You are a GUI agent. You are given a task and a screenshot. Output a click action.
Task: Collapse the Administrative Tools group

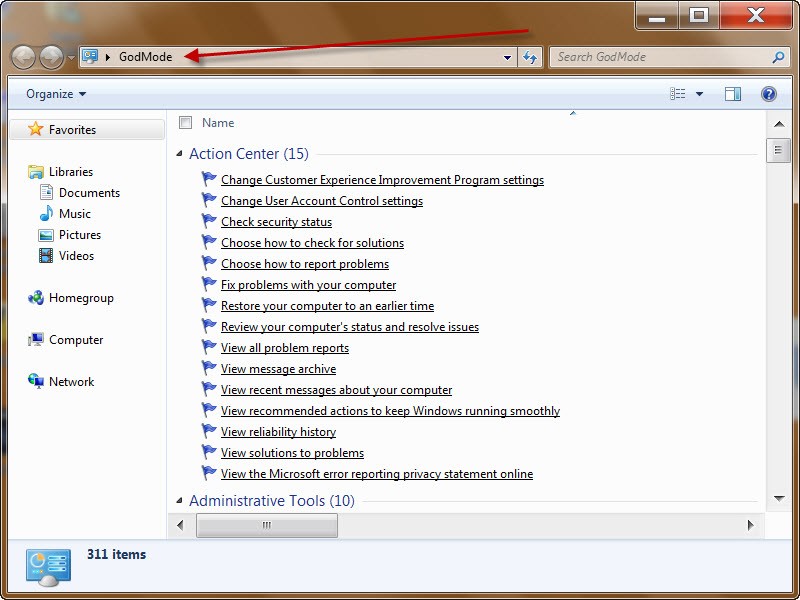click(x=179, y=501)
